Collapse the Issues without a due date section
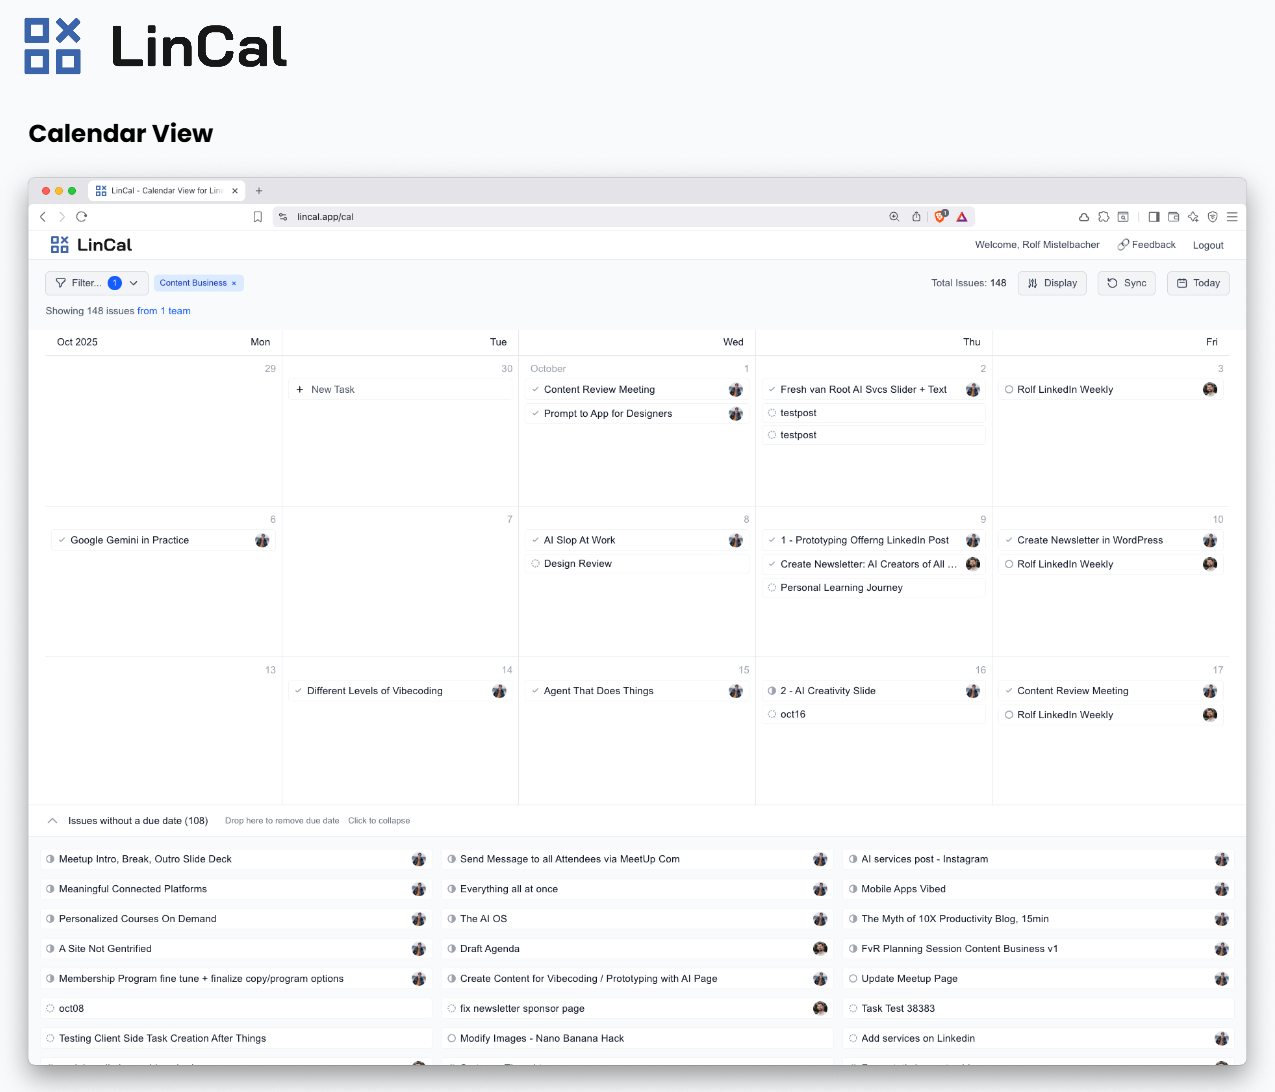 tap(52, 821)
